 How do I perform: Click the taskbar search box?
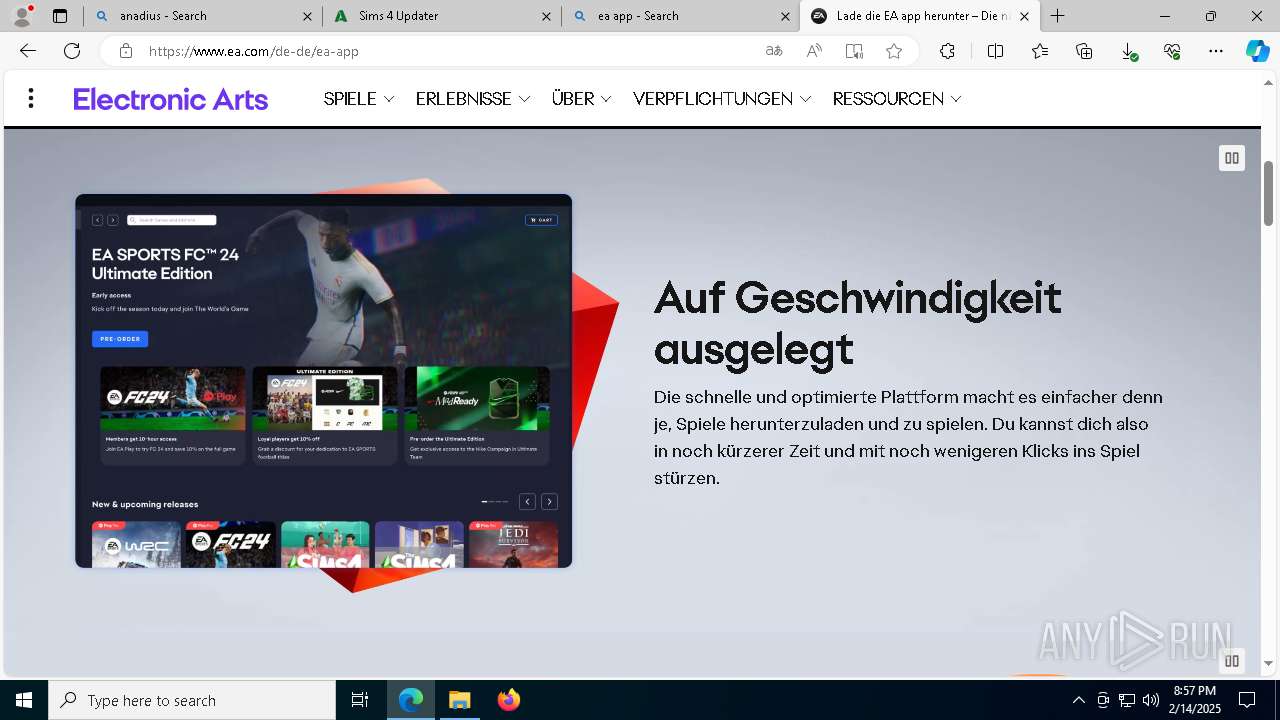[x=192, y=700]
